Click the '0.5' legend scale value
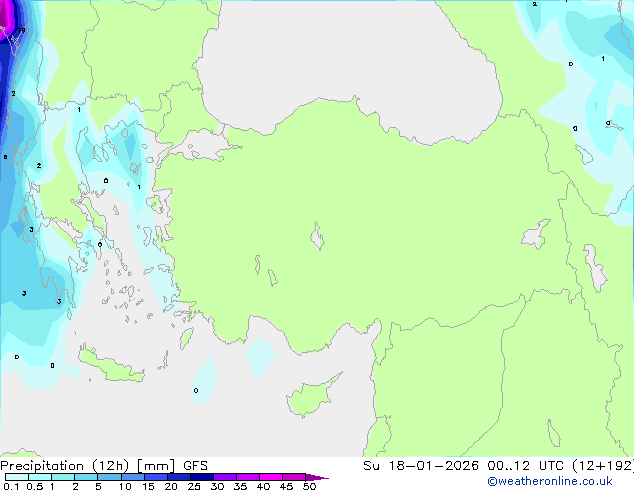This screenshot has width=634, height=490. 35,486
